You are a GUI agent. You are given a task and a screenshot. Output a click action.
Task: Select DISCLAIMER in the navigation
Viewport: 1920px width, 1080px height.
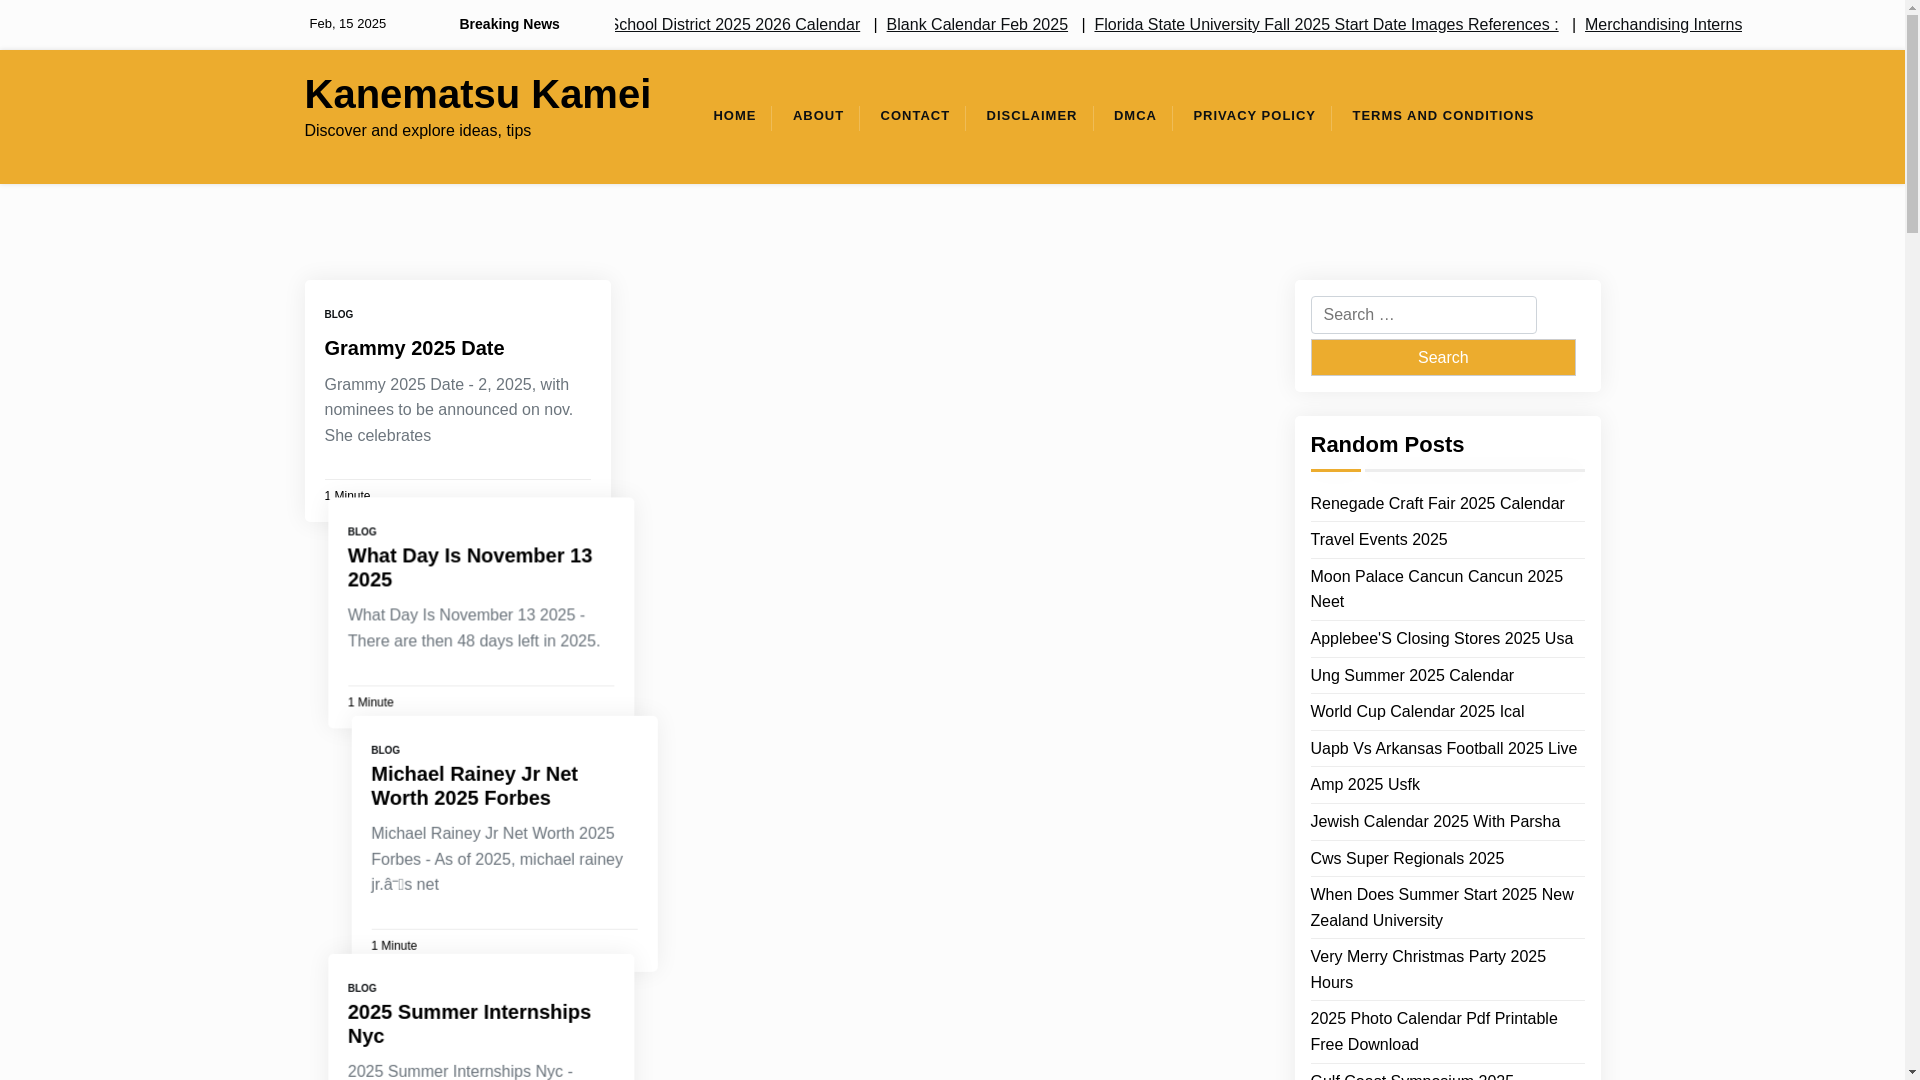tap(1031, 116)
